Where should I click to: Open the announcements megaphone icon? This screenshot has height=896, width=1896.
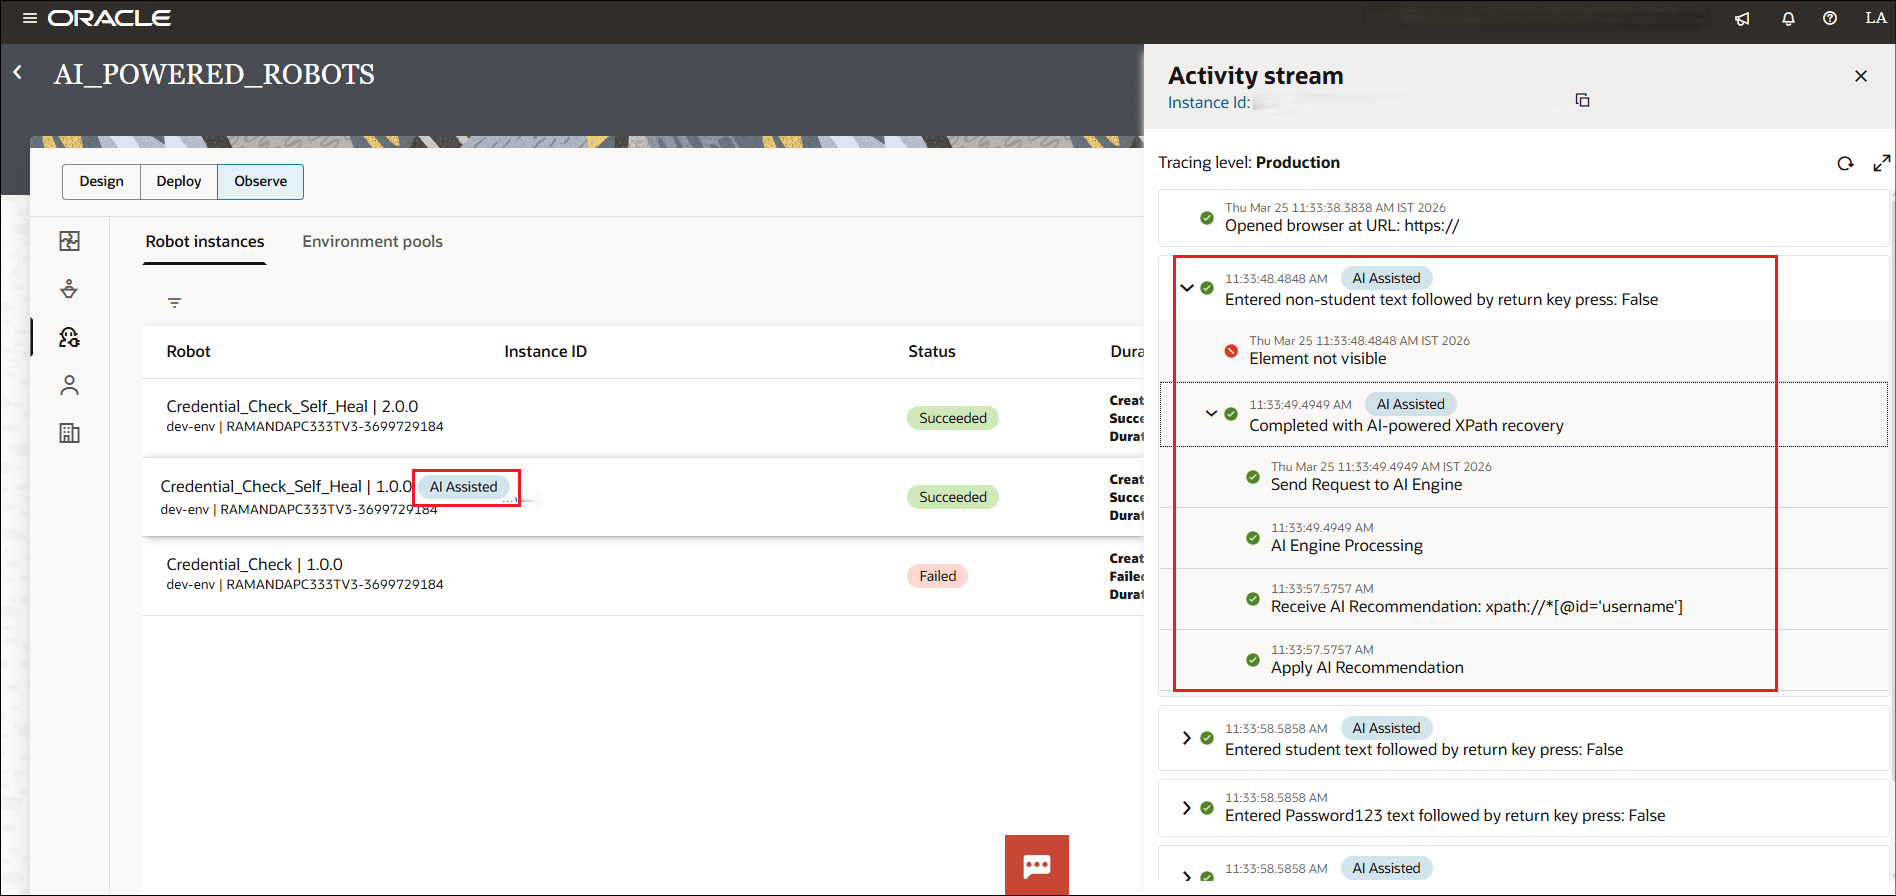[x=1742, y=18]
